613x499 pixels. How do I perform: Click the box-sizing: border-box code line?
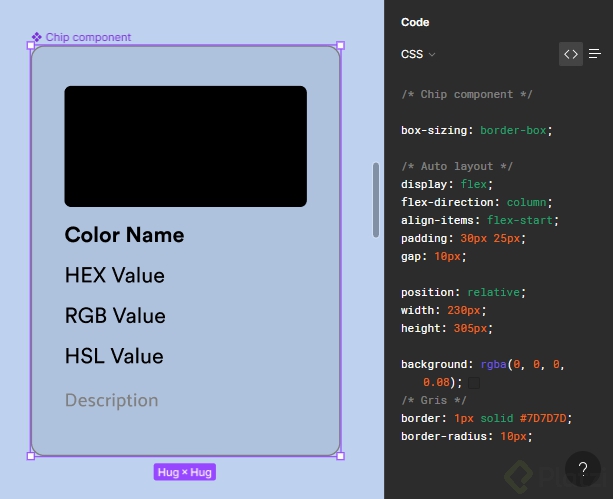477,130
